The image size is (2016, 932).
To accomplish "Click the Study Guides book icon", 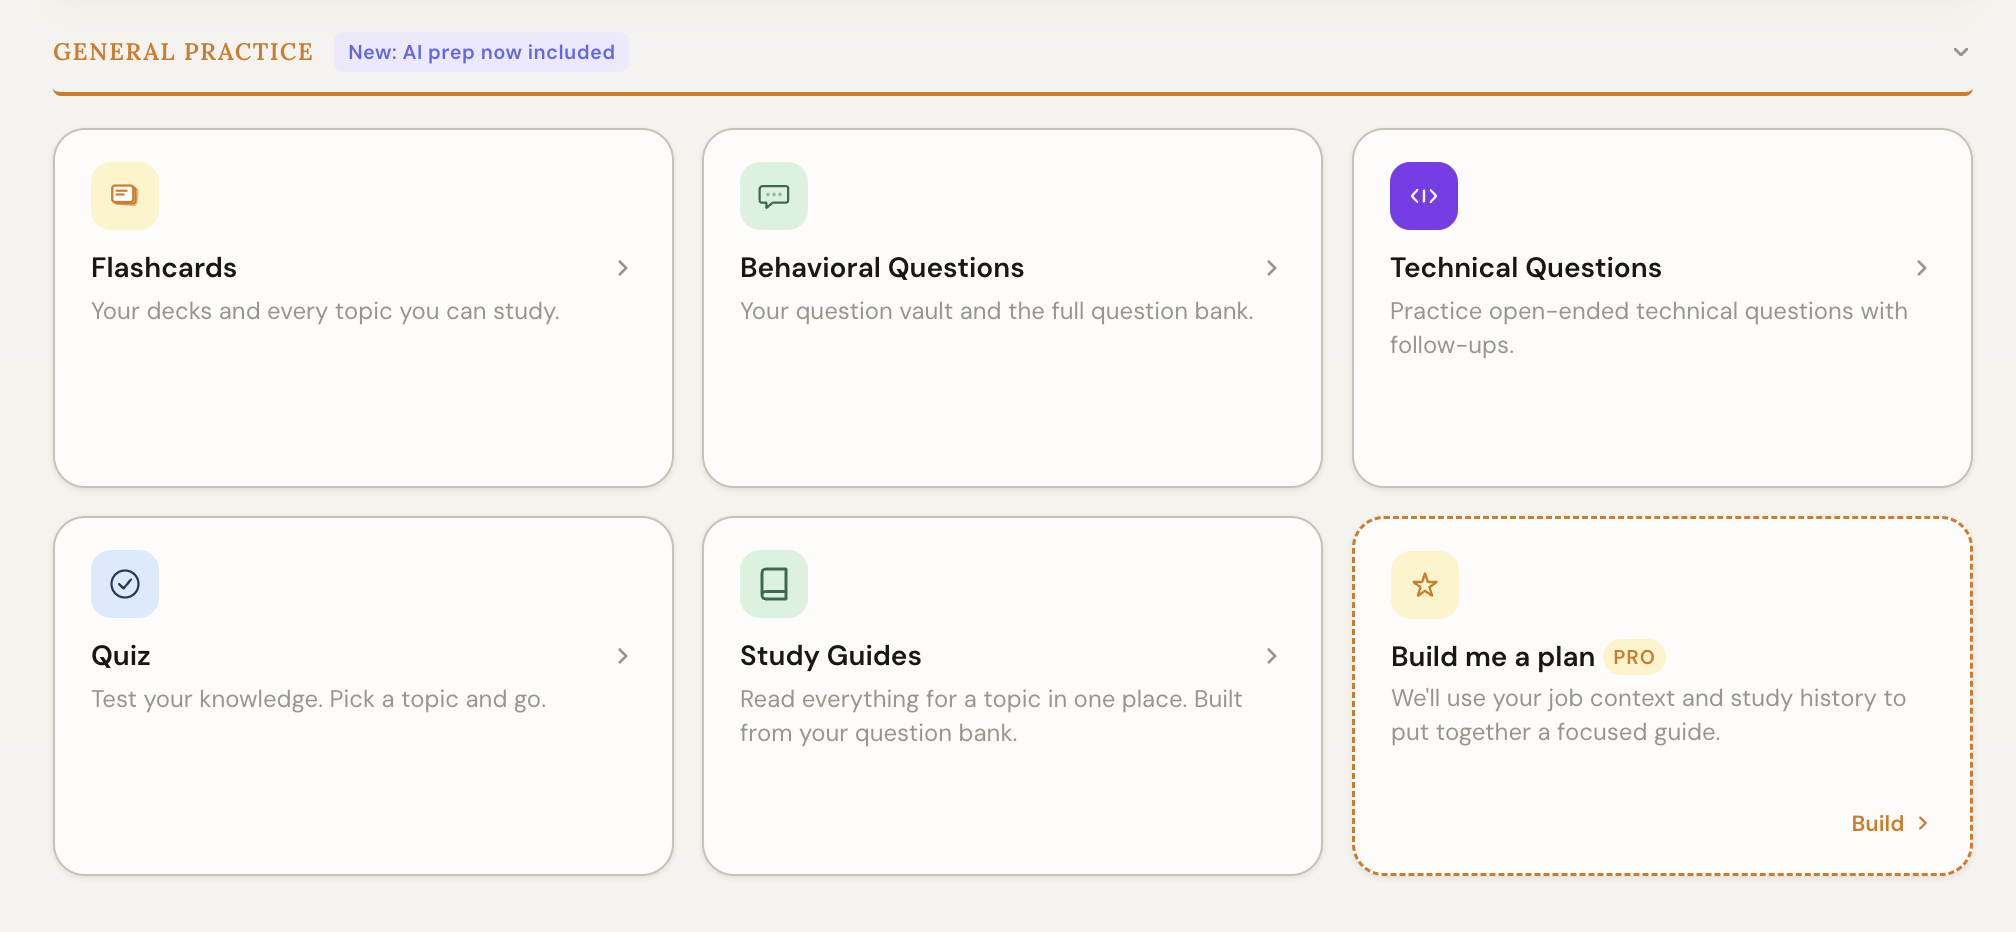I will [x=774, y=584].
